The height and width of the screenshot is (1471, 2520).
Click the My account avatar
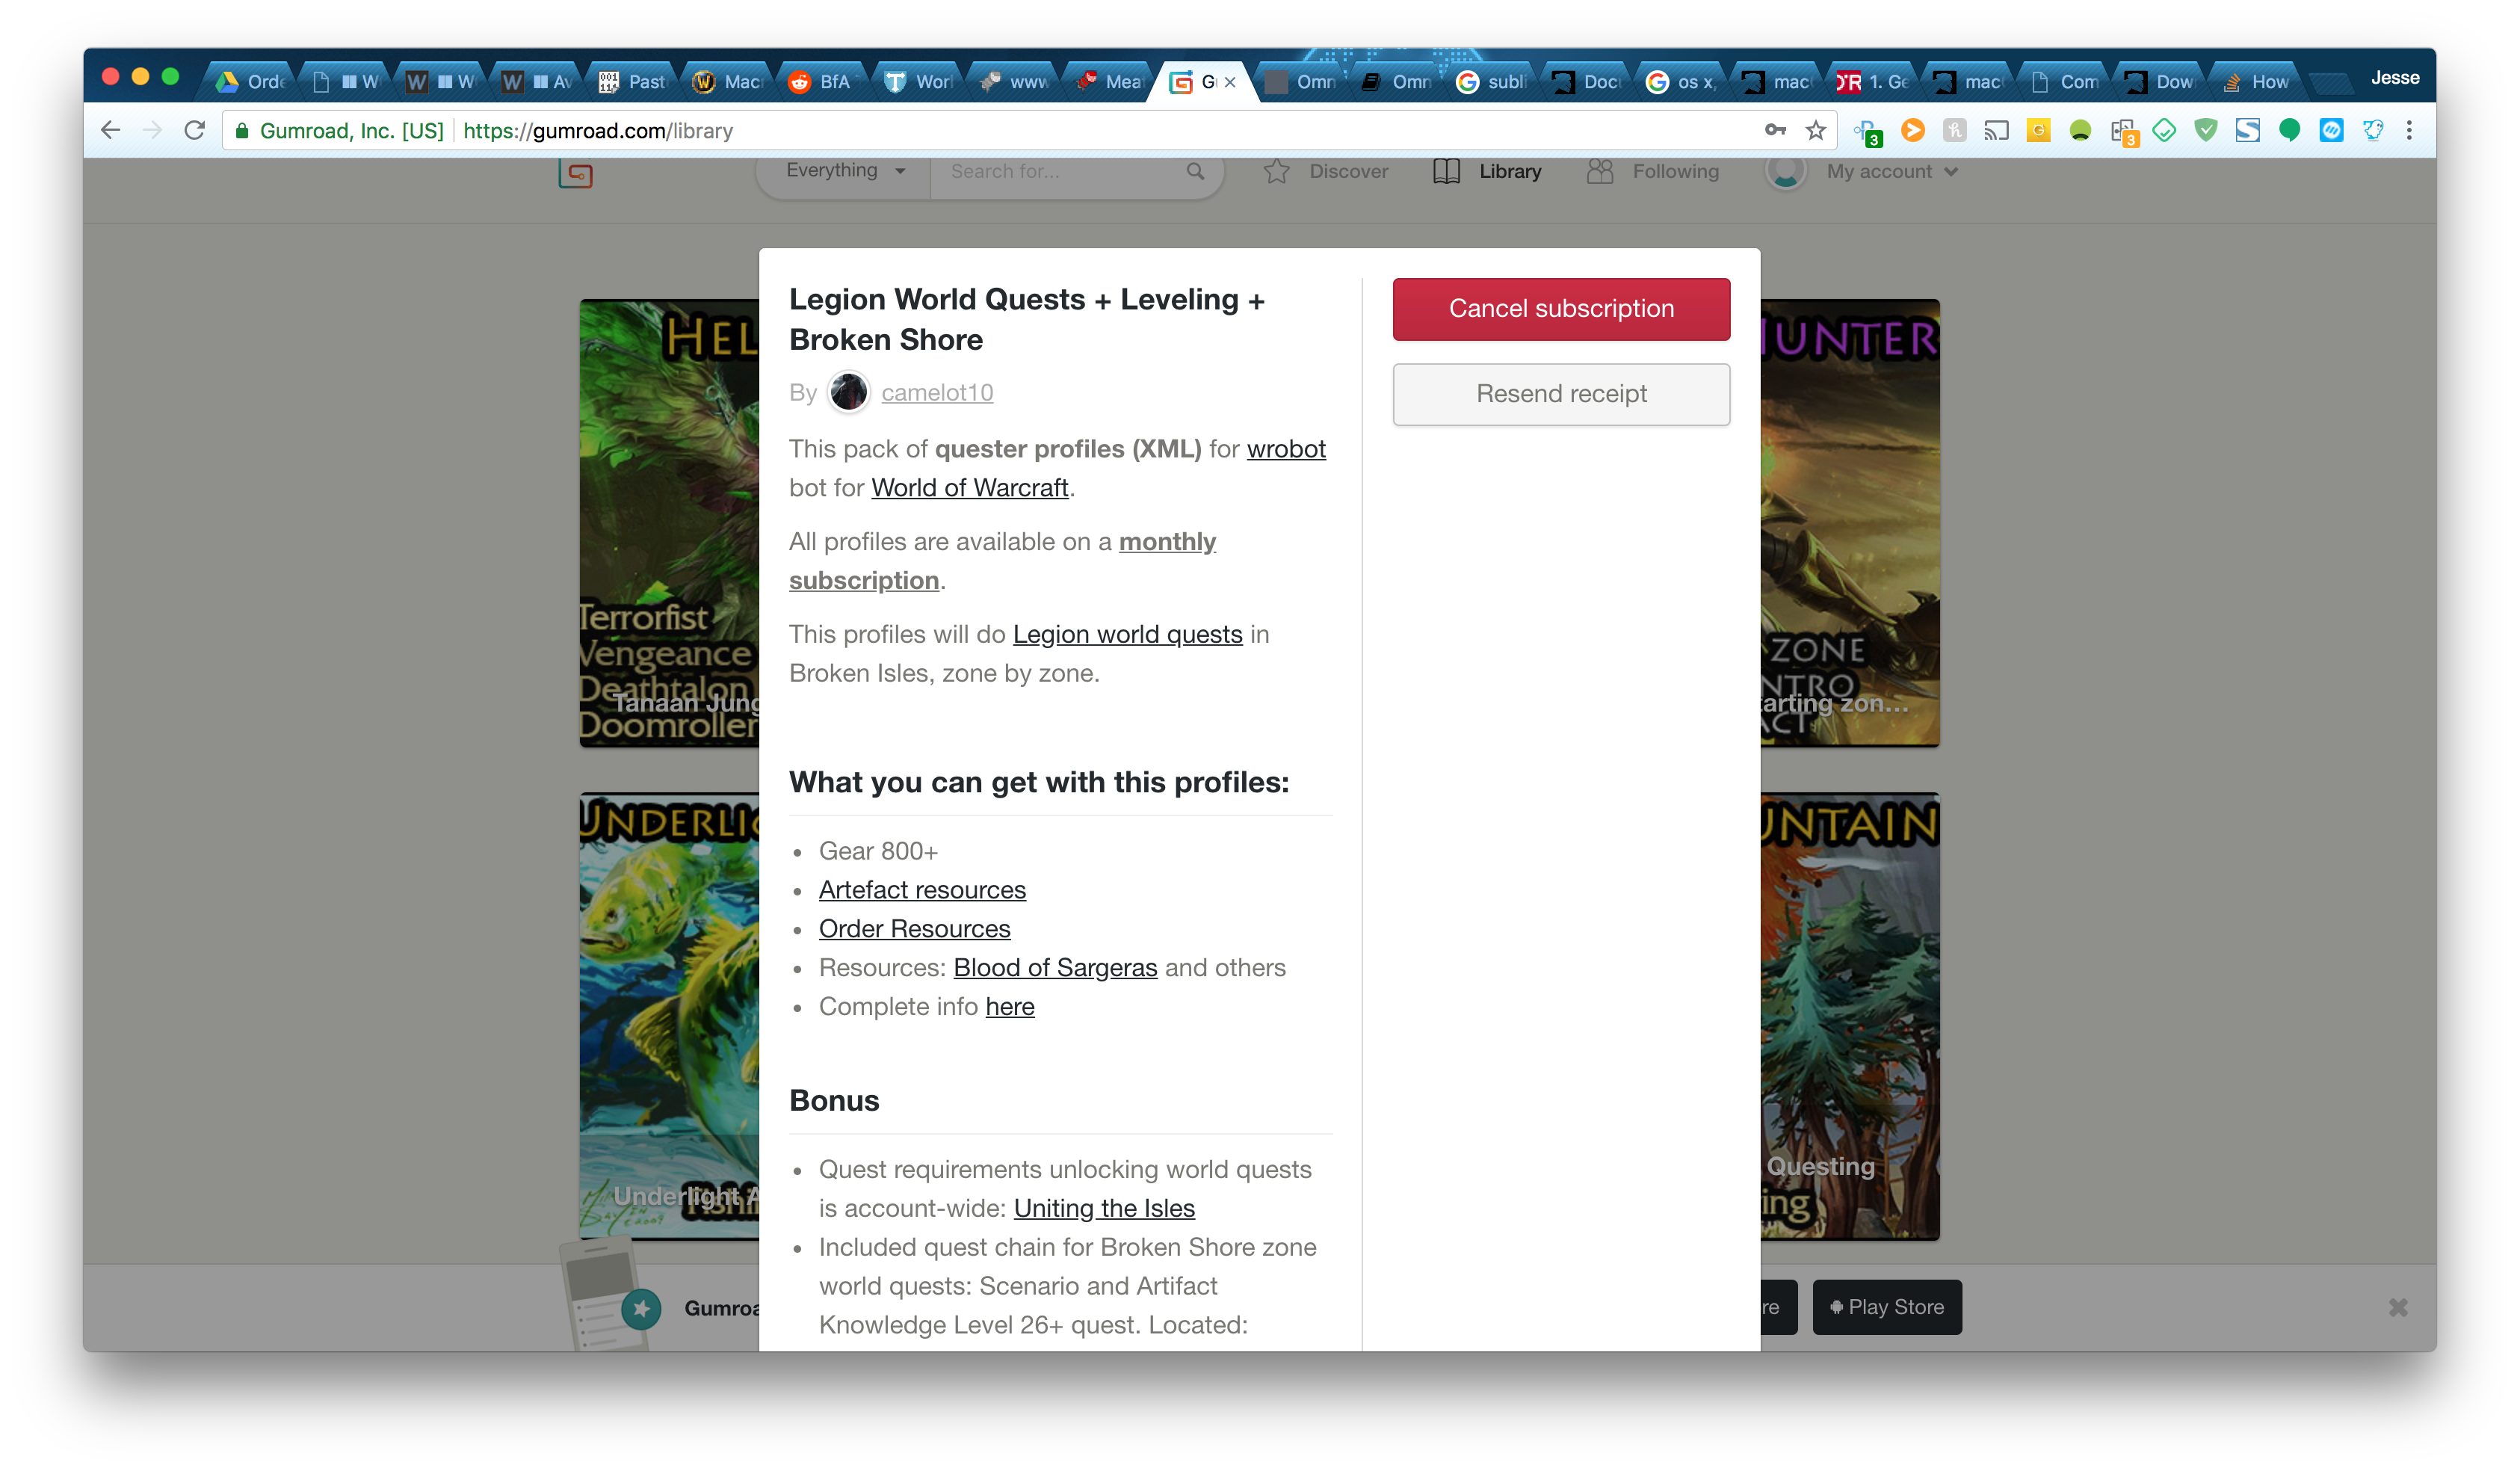1785,171
